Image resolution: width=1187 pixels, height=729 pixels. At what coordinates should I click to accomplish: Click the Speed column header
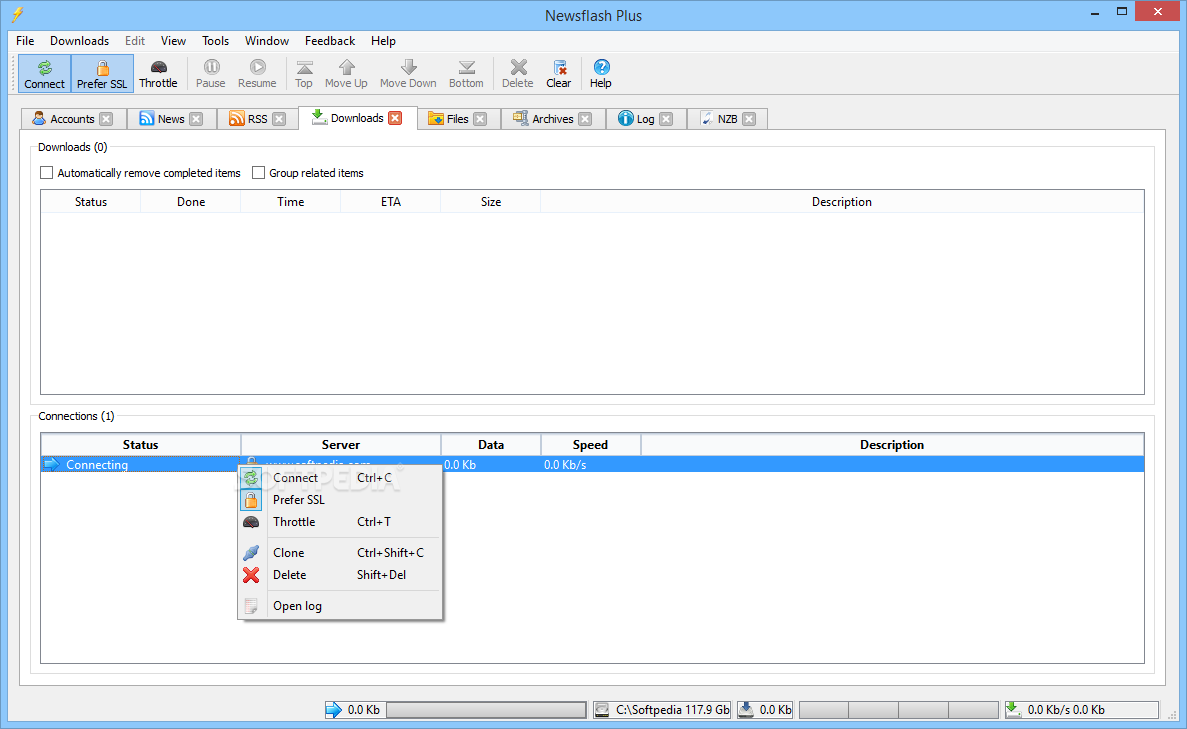click(x=590, y=445)
